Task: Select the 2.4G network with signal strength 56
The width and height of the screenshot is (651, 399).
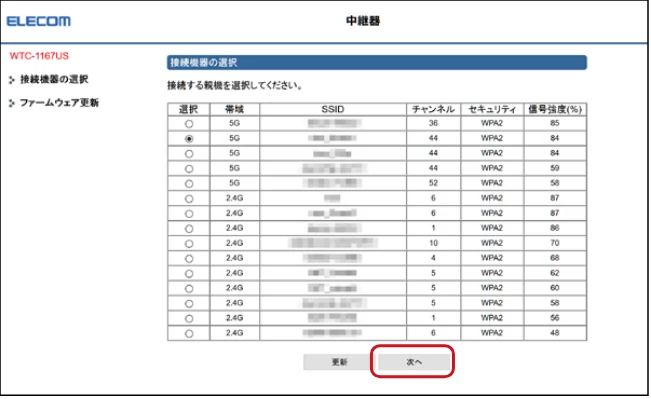Action: [x=189, y=318]
